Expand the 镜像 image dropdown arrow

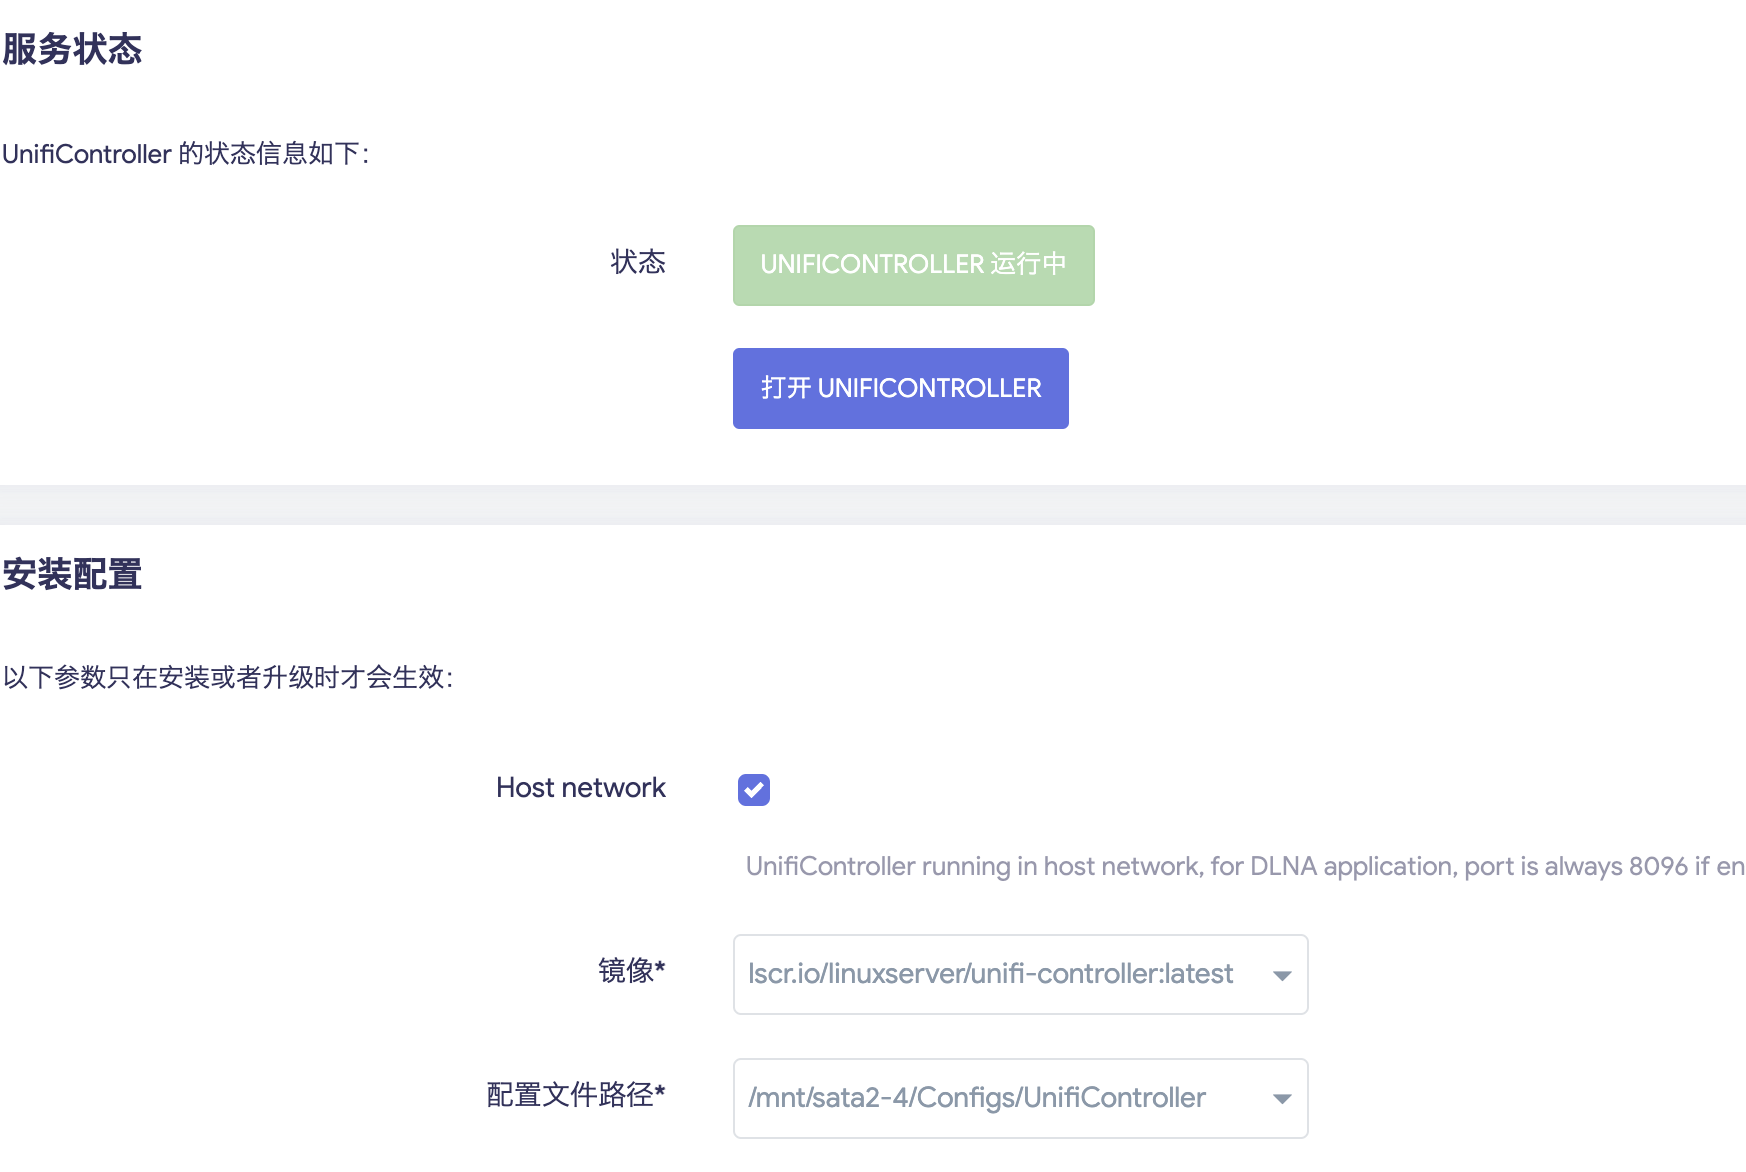(1282, 975)
